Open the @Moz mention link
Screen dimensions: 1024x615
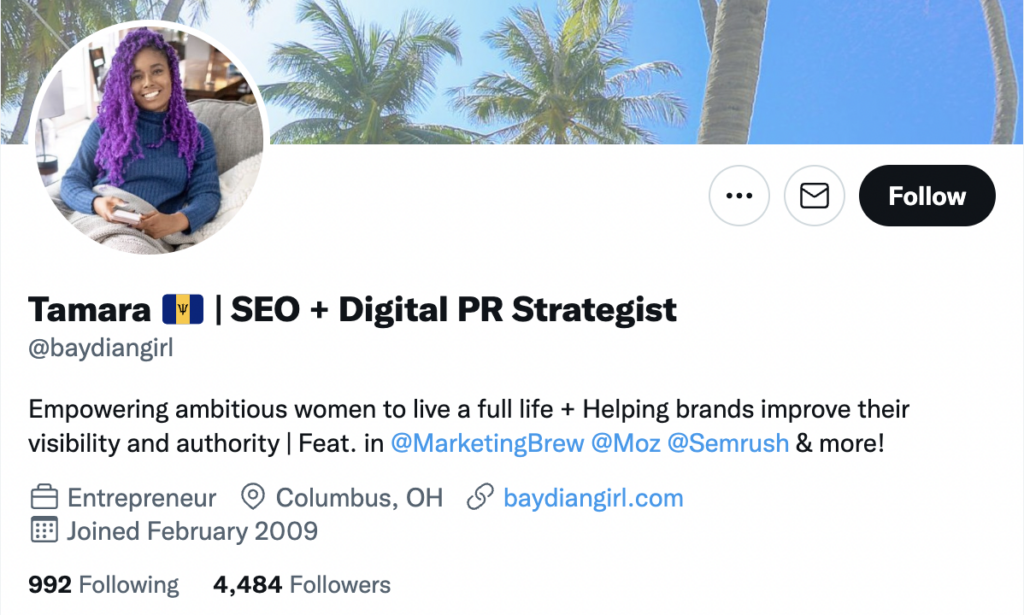[626, 443]
